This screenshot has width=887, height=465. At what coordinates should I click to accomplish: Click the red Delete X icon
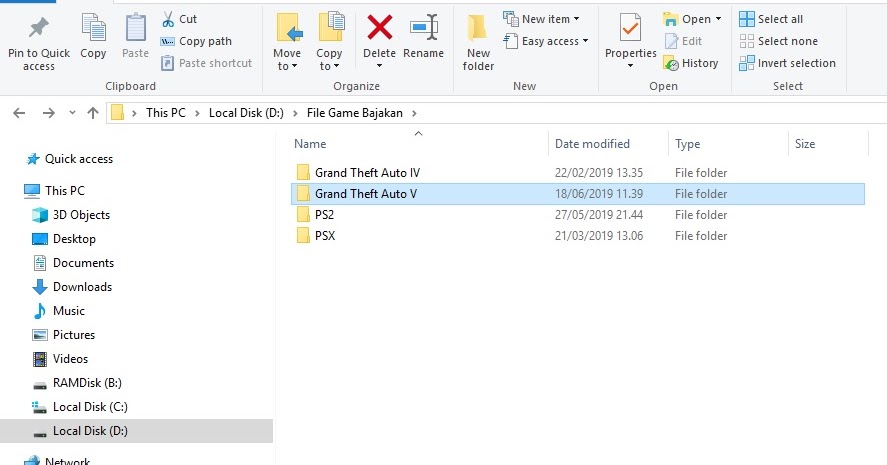tap(380, 27)
